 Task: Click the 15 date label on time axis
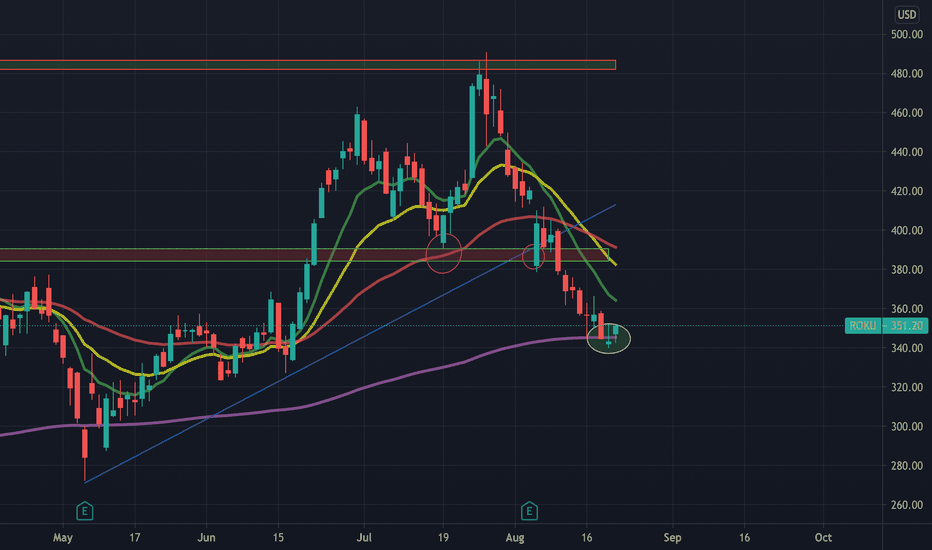click(x=278, y=538)
